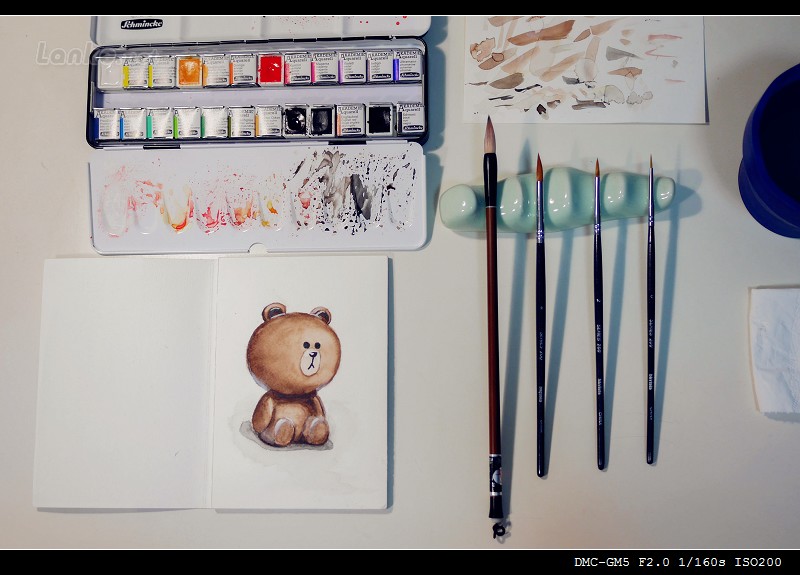
Task: Select the dark blue-striped wrapped paint pan
Action: (106, 123)
